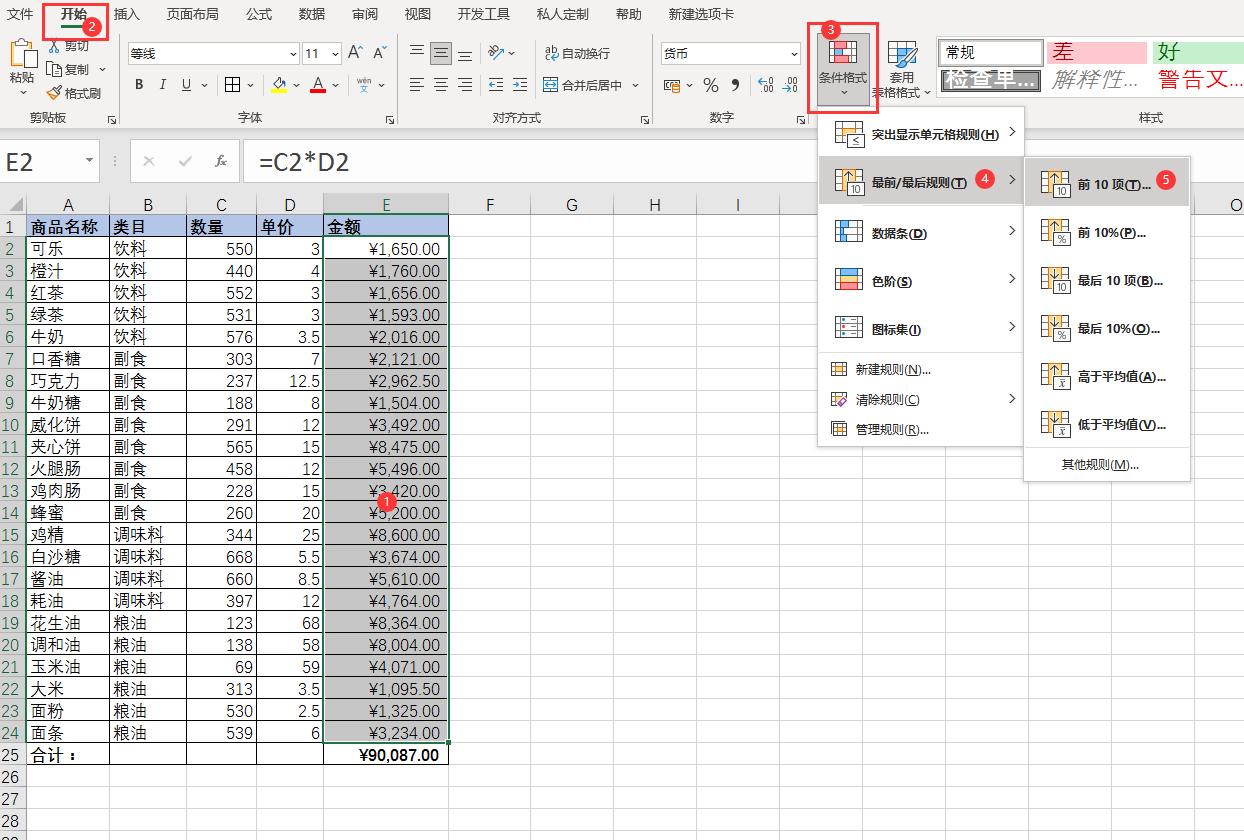Apply the 常规 (Normal) cell style

point(992,52)
